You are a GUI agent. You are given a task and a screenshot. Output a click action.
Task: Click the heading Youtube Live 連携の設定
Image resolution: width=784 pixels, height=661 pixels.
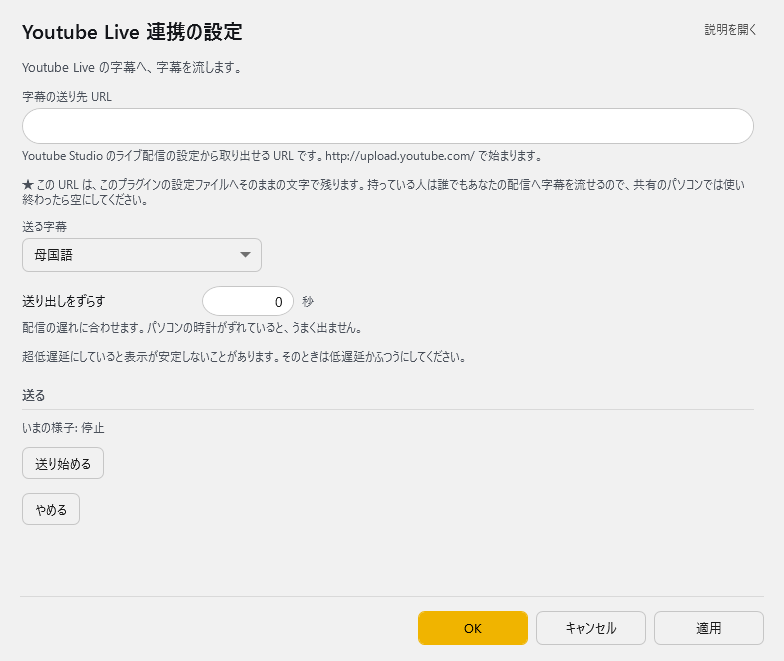click(132, 32)
